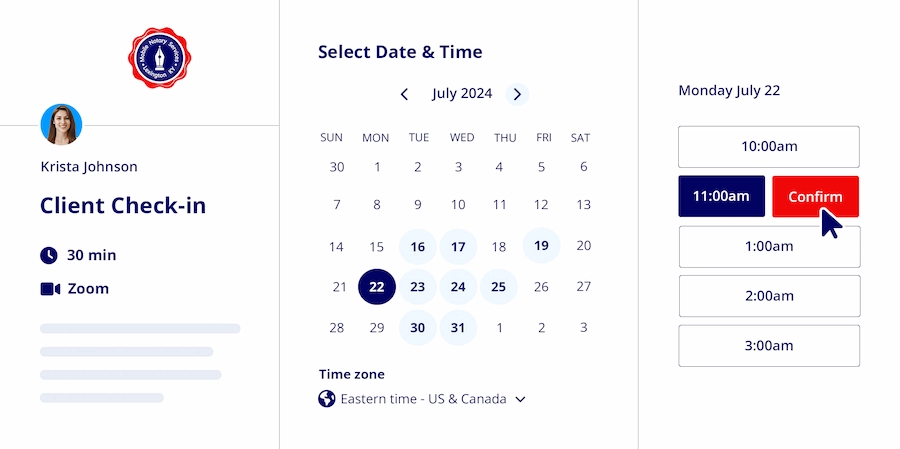
Task: Click Krista Johnson's profile photo
Action: (x=61, y=124)
